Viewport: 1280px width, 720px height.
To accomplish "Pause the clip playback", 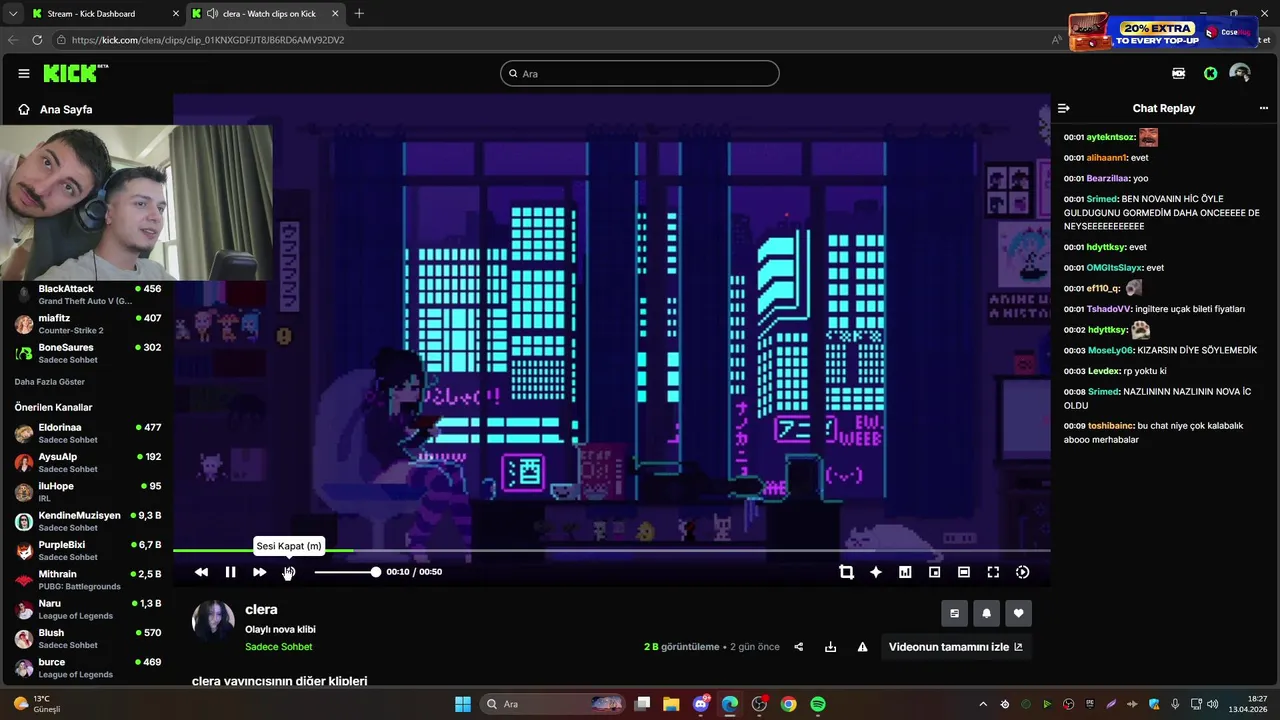I will (230, 572).
